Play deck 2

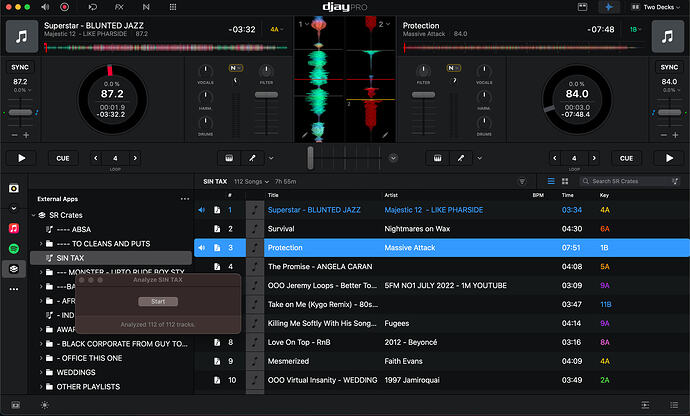pyautogui.click(x=669, y=158)
